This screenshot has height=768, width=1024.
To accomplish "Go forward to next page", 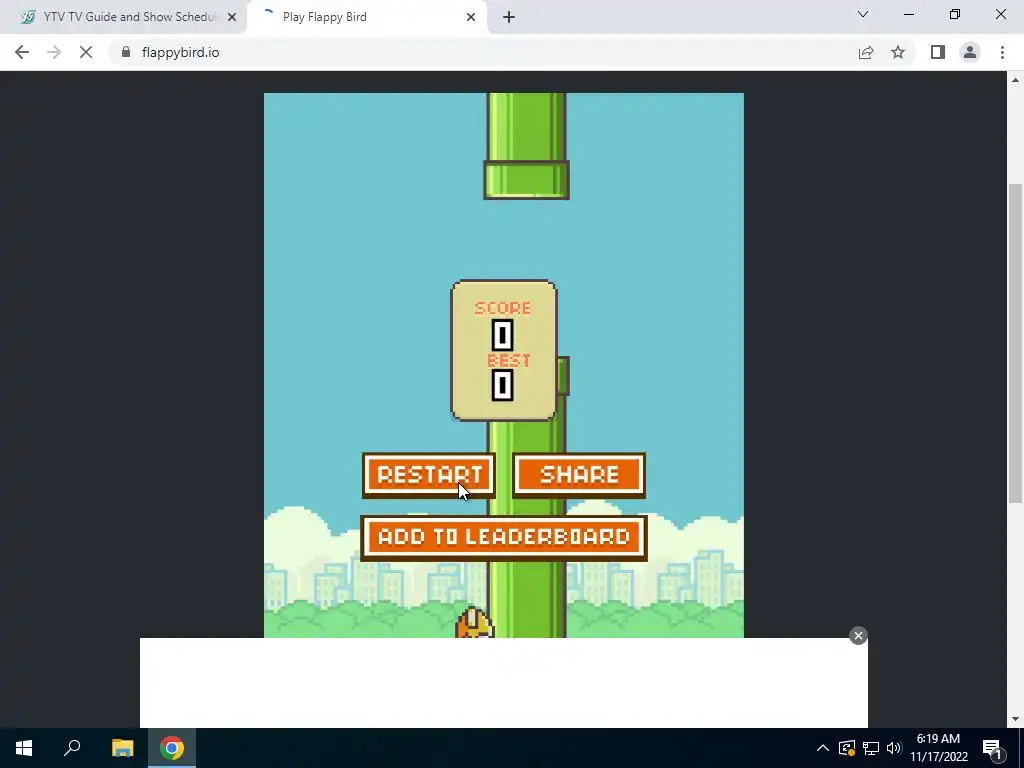I will click(x=54, y=52).
